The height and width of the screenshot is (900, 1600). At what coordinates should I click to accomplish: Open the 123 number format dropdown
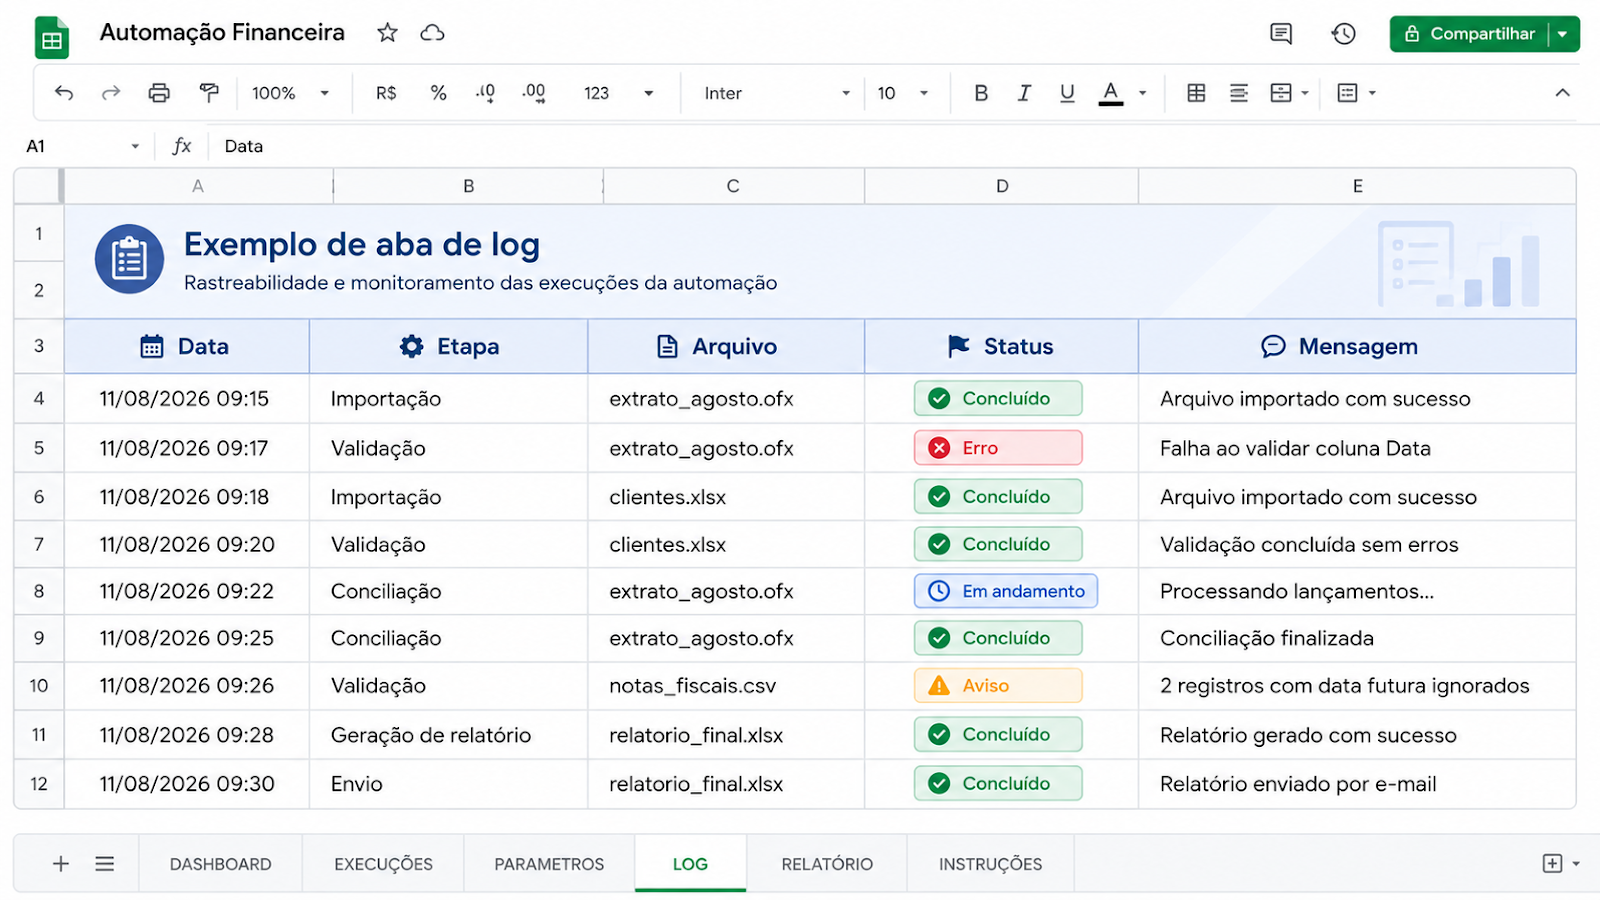[618, 93]
